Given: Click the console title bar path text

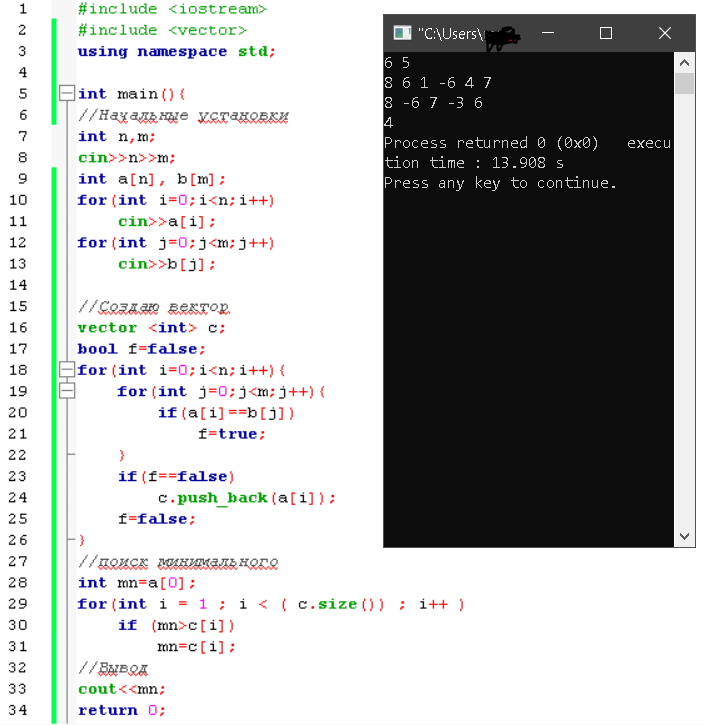Looking at the screenshot, I should [x=450, y=34].
